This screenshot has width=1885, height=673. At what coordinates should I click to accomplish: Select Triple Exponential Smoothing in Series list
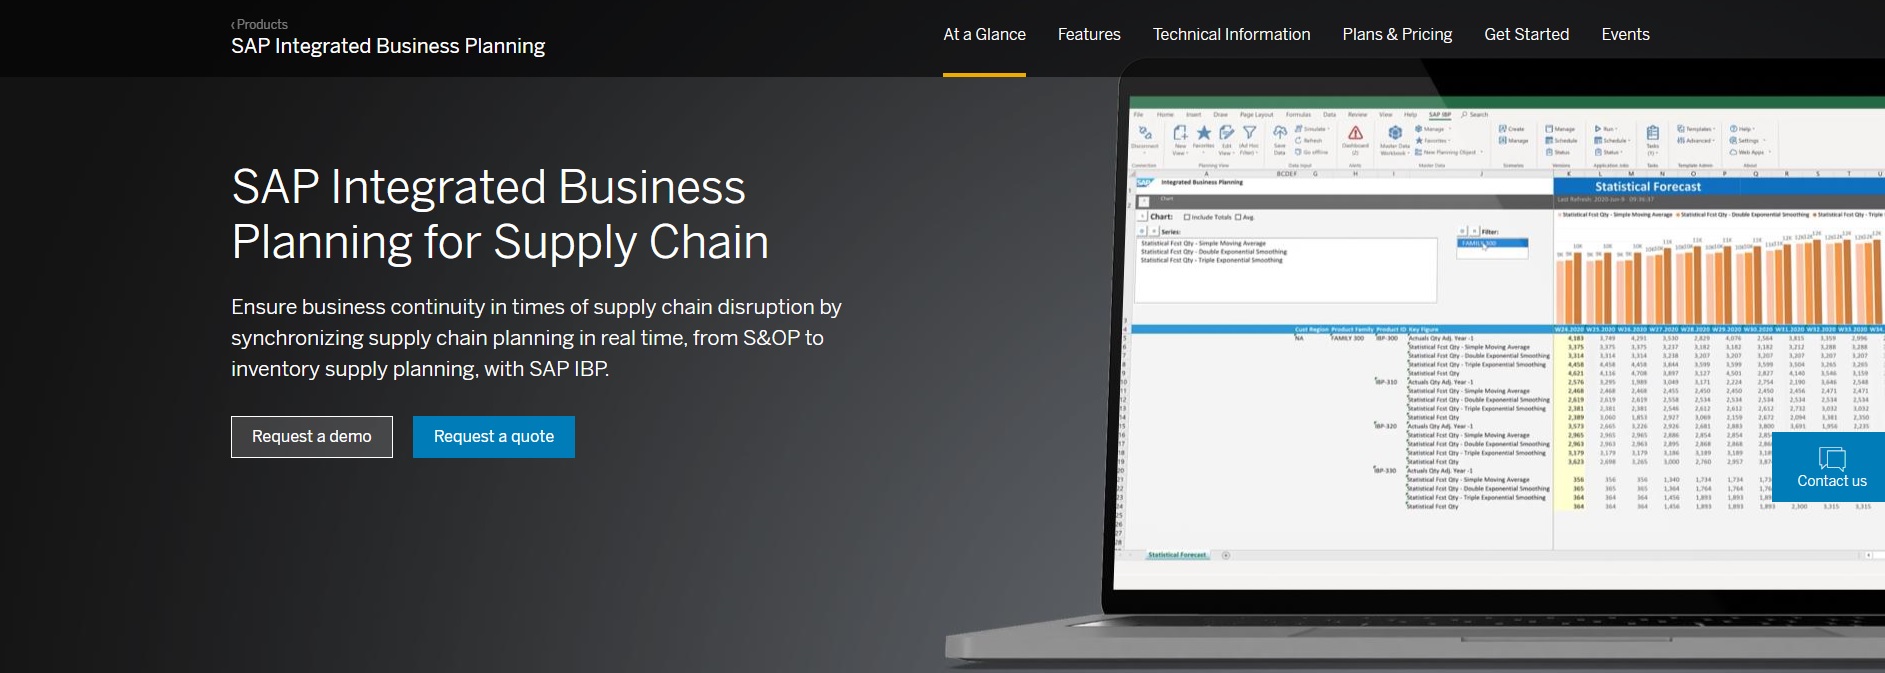[1212, 260]
